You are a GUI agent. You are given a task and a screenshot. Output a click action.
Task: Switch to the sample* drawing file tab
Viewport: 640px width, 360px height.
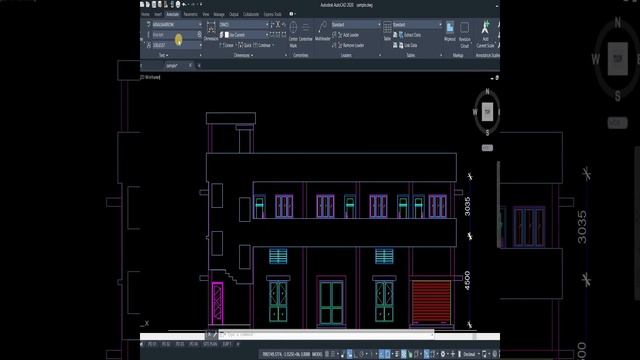tap(172, 65)
